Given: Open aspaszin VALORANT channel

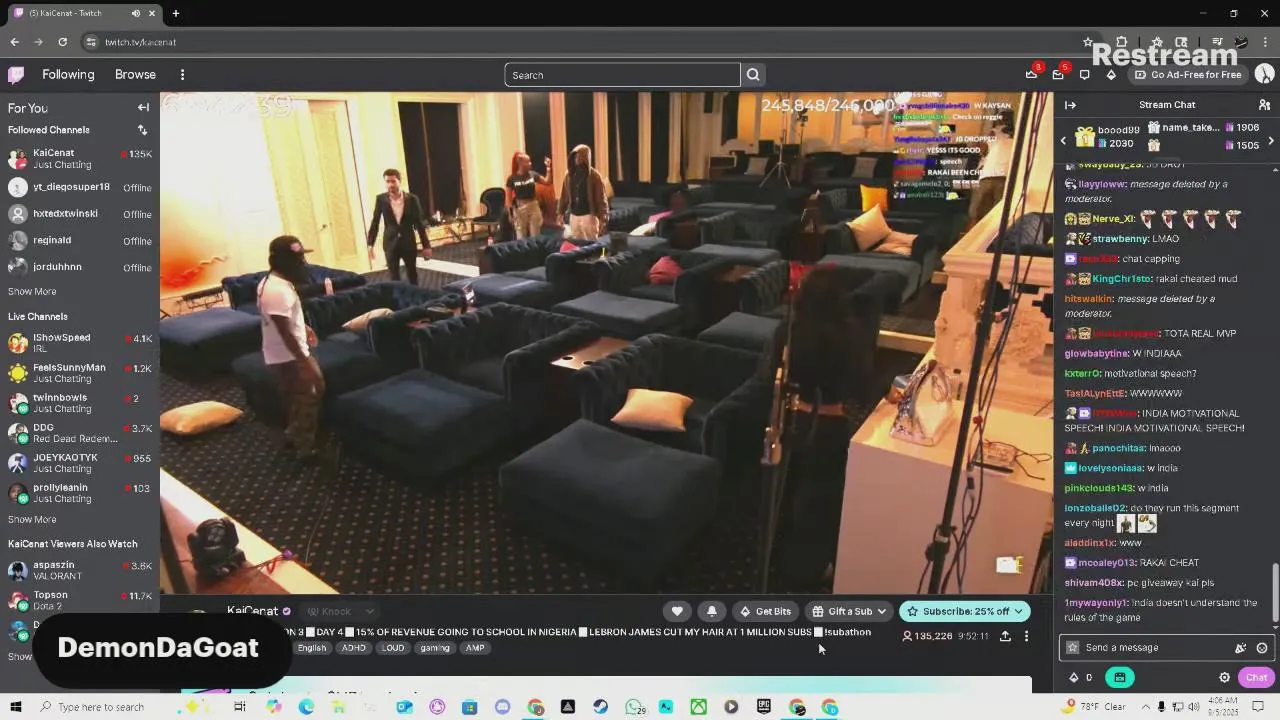Looking at the screenshot, I should 80,571.
